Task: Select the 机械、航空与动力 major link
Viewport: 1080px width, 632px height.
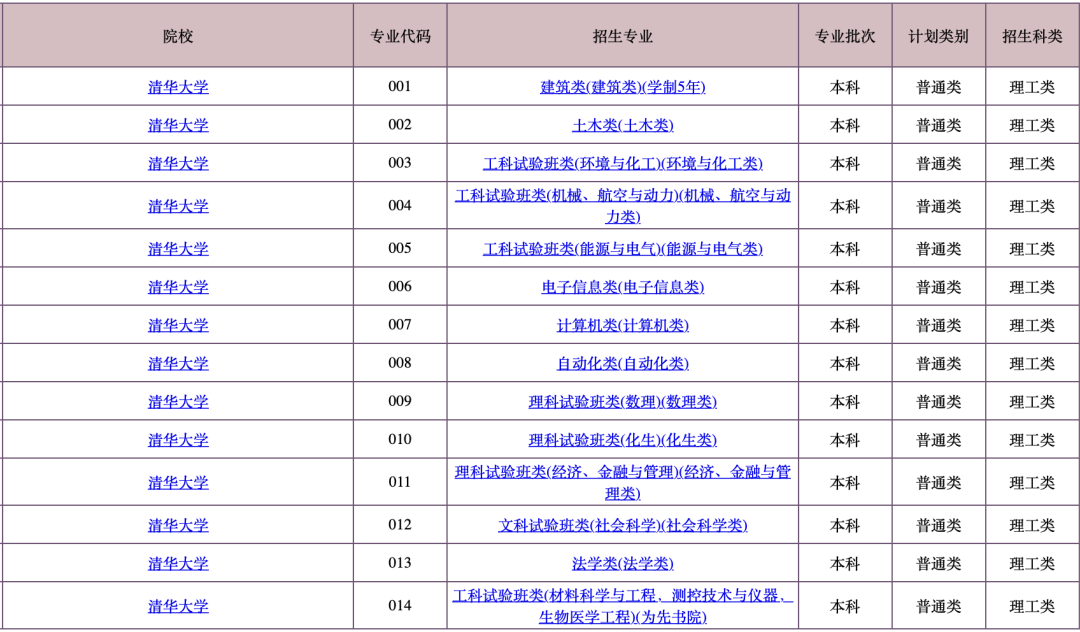Action: [622, 196]
